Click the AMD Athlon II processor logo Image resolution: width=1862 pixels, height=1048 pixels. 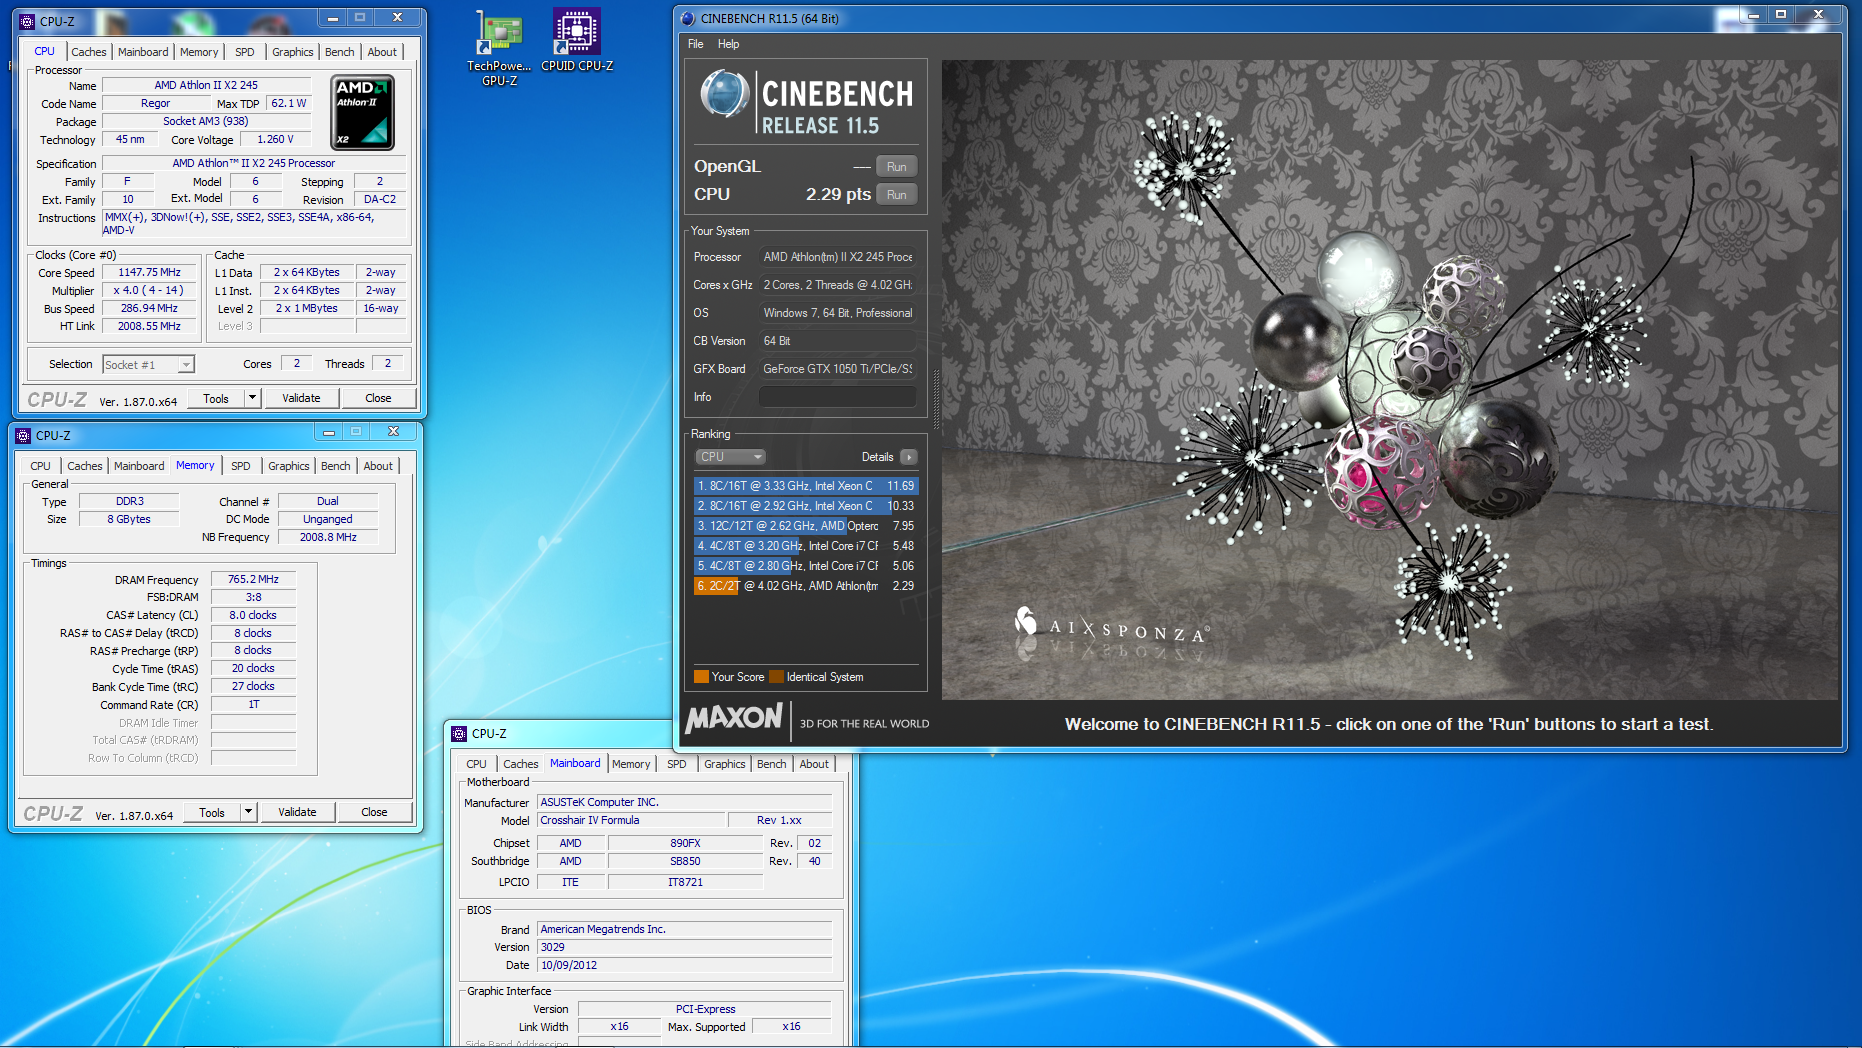(x=362, y=113)
